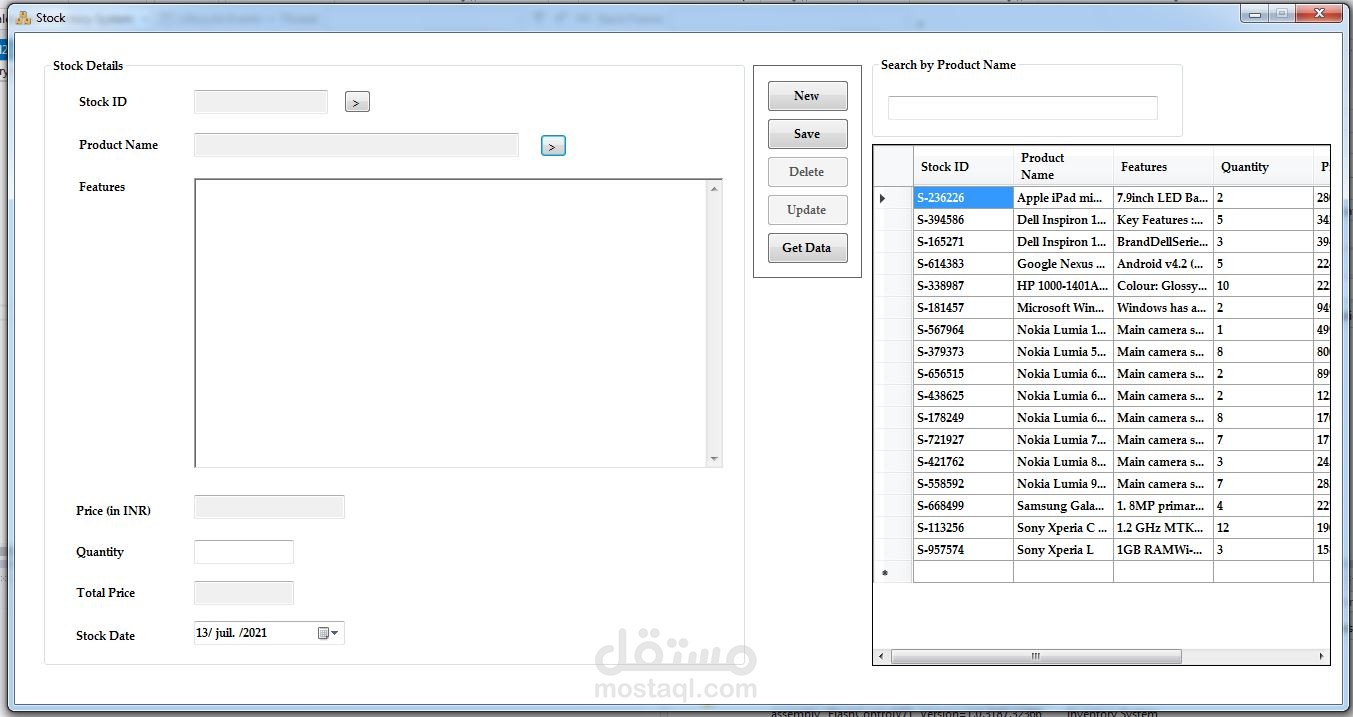Image resolution: width=1353 pixels, height=717 pixels.
Task: Click the Update button
Action: pyautogui.click(x=807, y=210)
